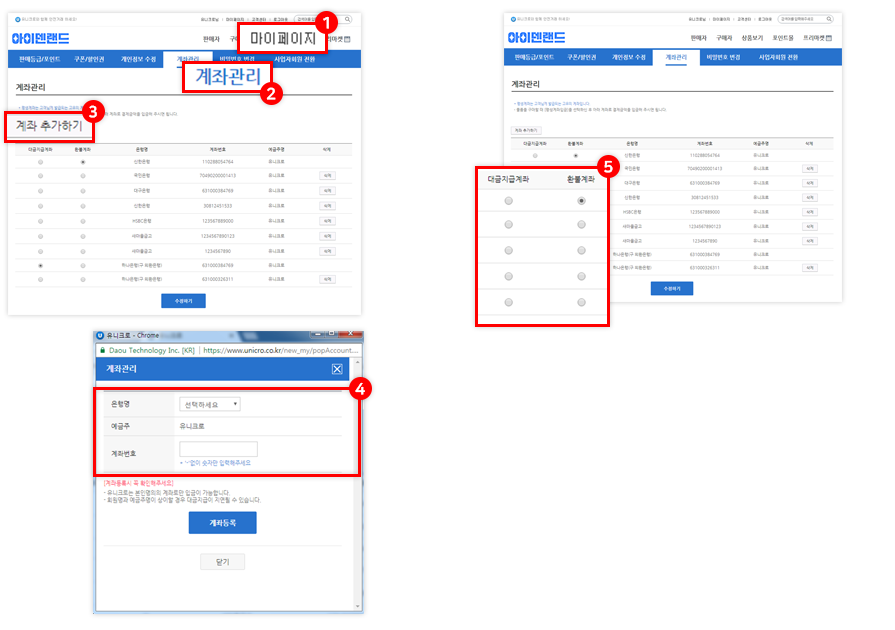Click the 아이덴랜드 logo in right screenshot

click(x=537, y=37)
